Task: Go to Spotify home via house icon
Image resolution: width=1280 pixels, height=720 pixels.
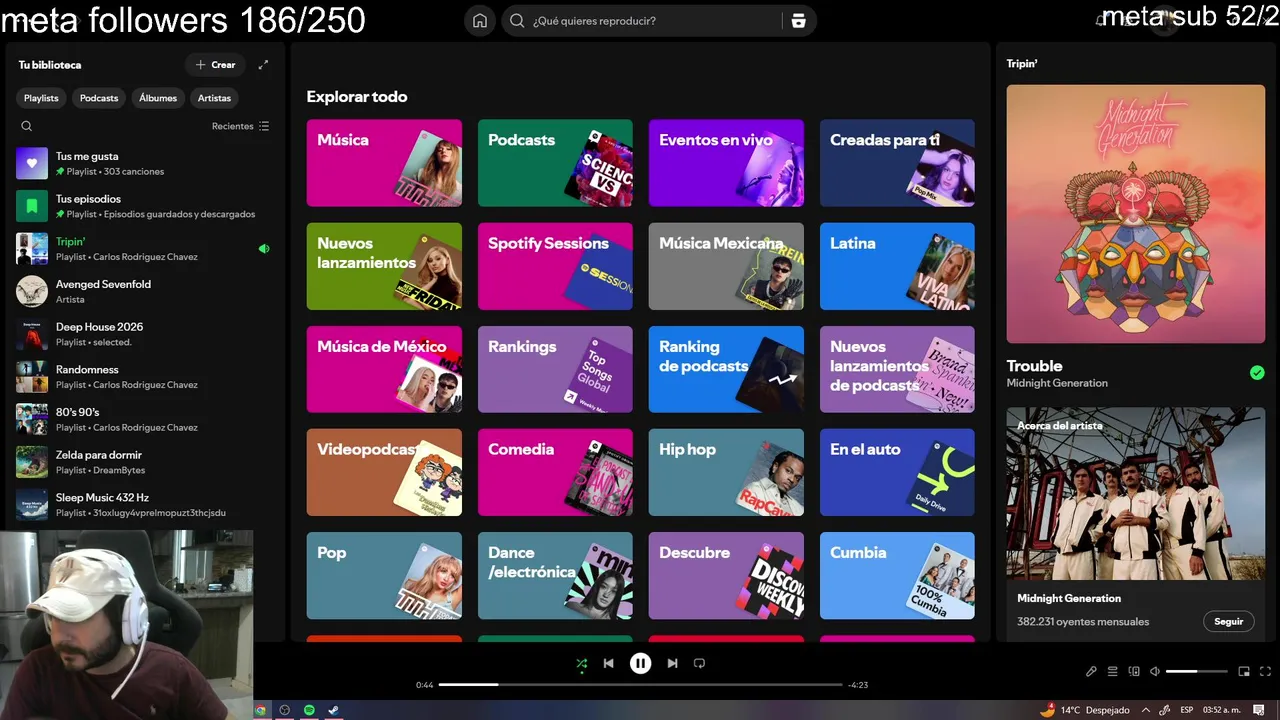Action: tap(480, 20)
